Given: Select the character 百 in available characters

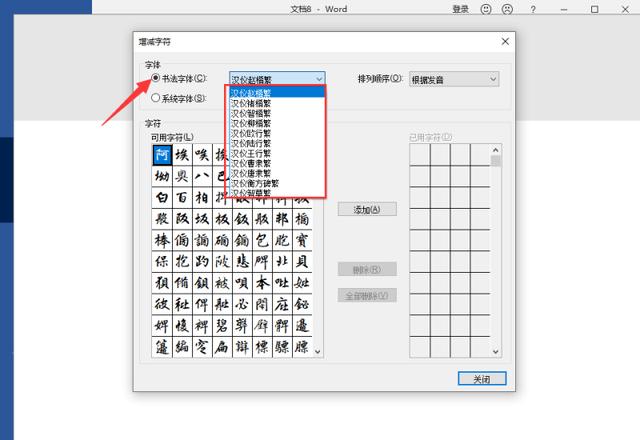Looking at the screenshot, I should 182,198.
